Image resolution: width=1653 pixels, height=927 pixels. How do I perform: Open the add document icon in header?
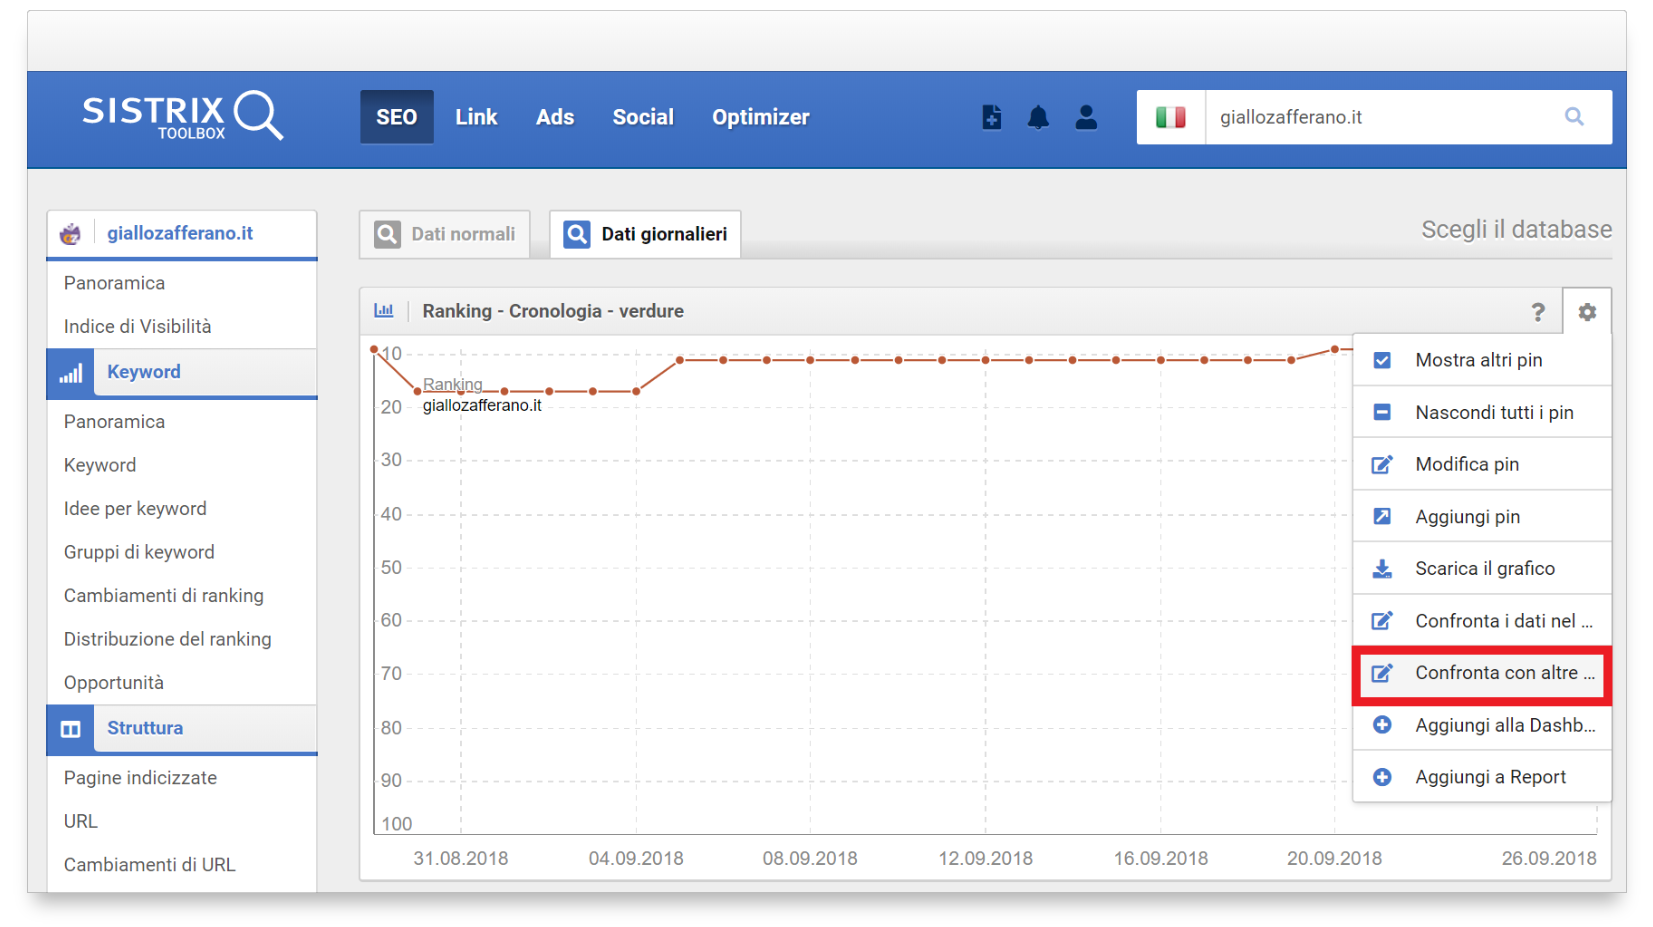[x=991, y=117]
